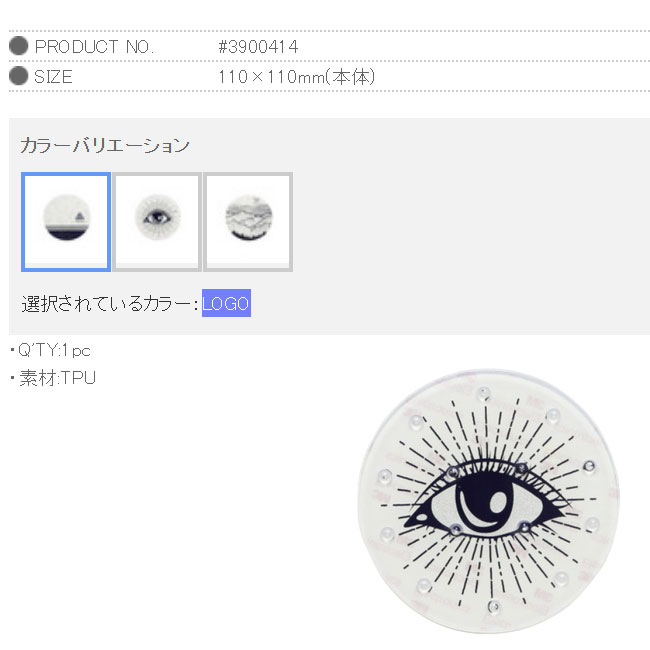Select the eye design color thumbnail
650x650 pixels.
click(157, 222)
